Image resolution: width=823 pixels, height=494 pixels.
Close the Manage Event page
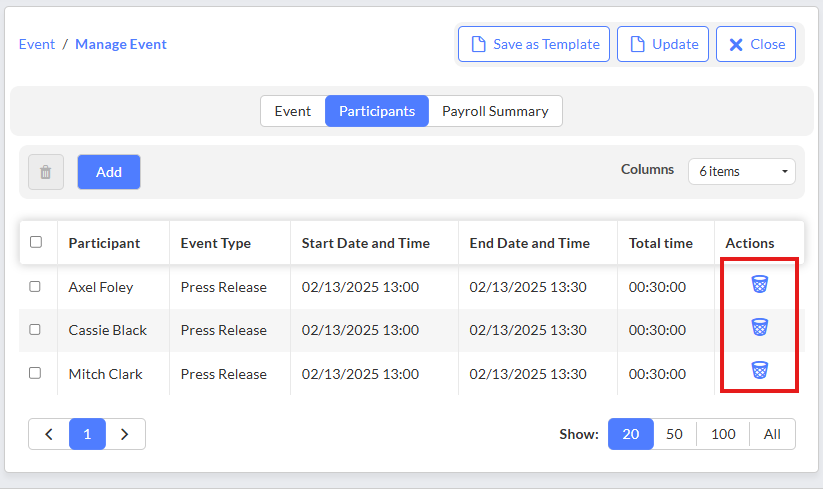click(x=756, y=44)
